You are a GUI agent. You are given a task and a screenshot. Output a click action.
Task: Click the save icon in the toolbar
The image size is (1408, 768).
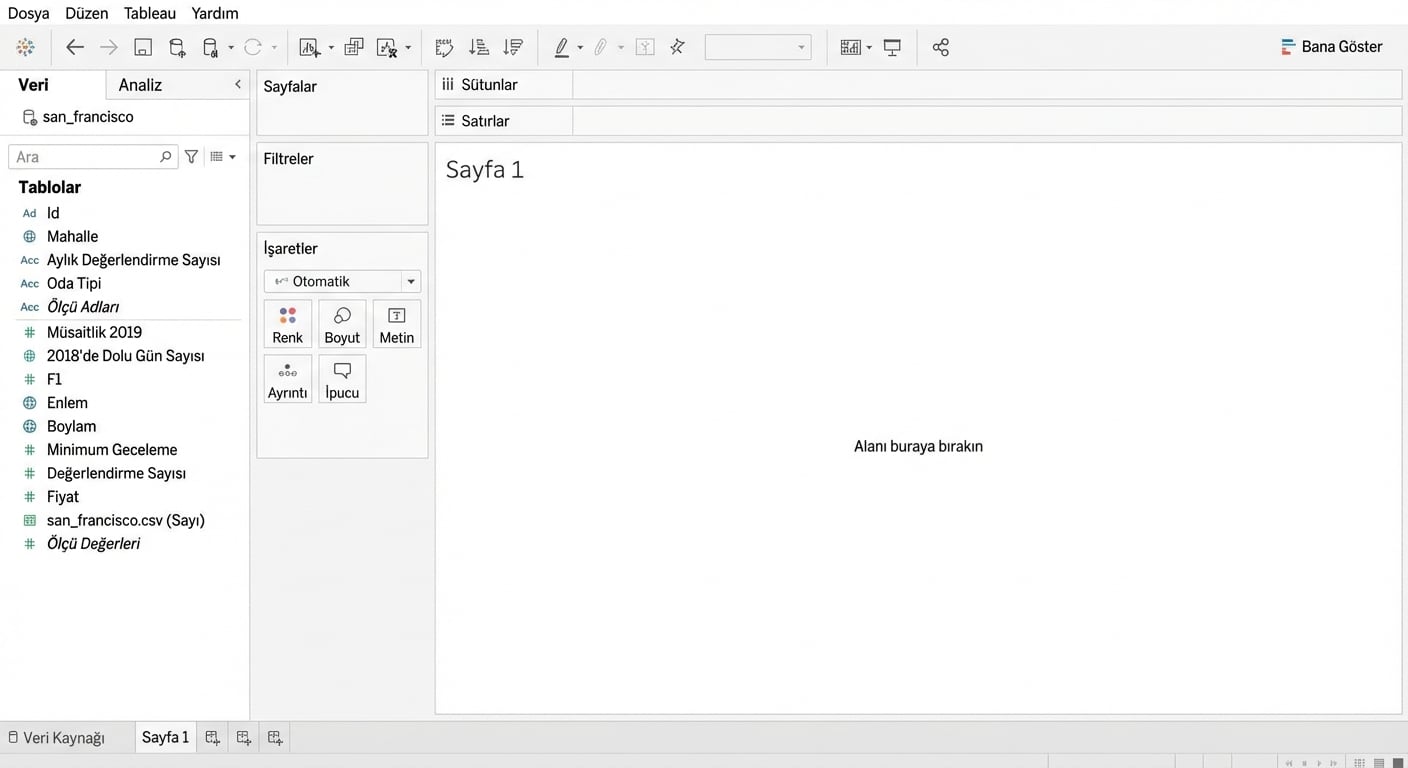(143, 47)
